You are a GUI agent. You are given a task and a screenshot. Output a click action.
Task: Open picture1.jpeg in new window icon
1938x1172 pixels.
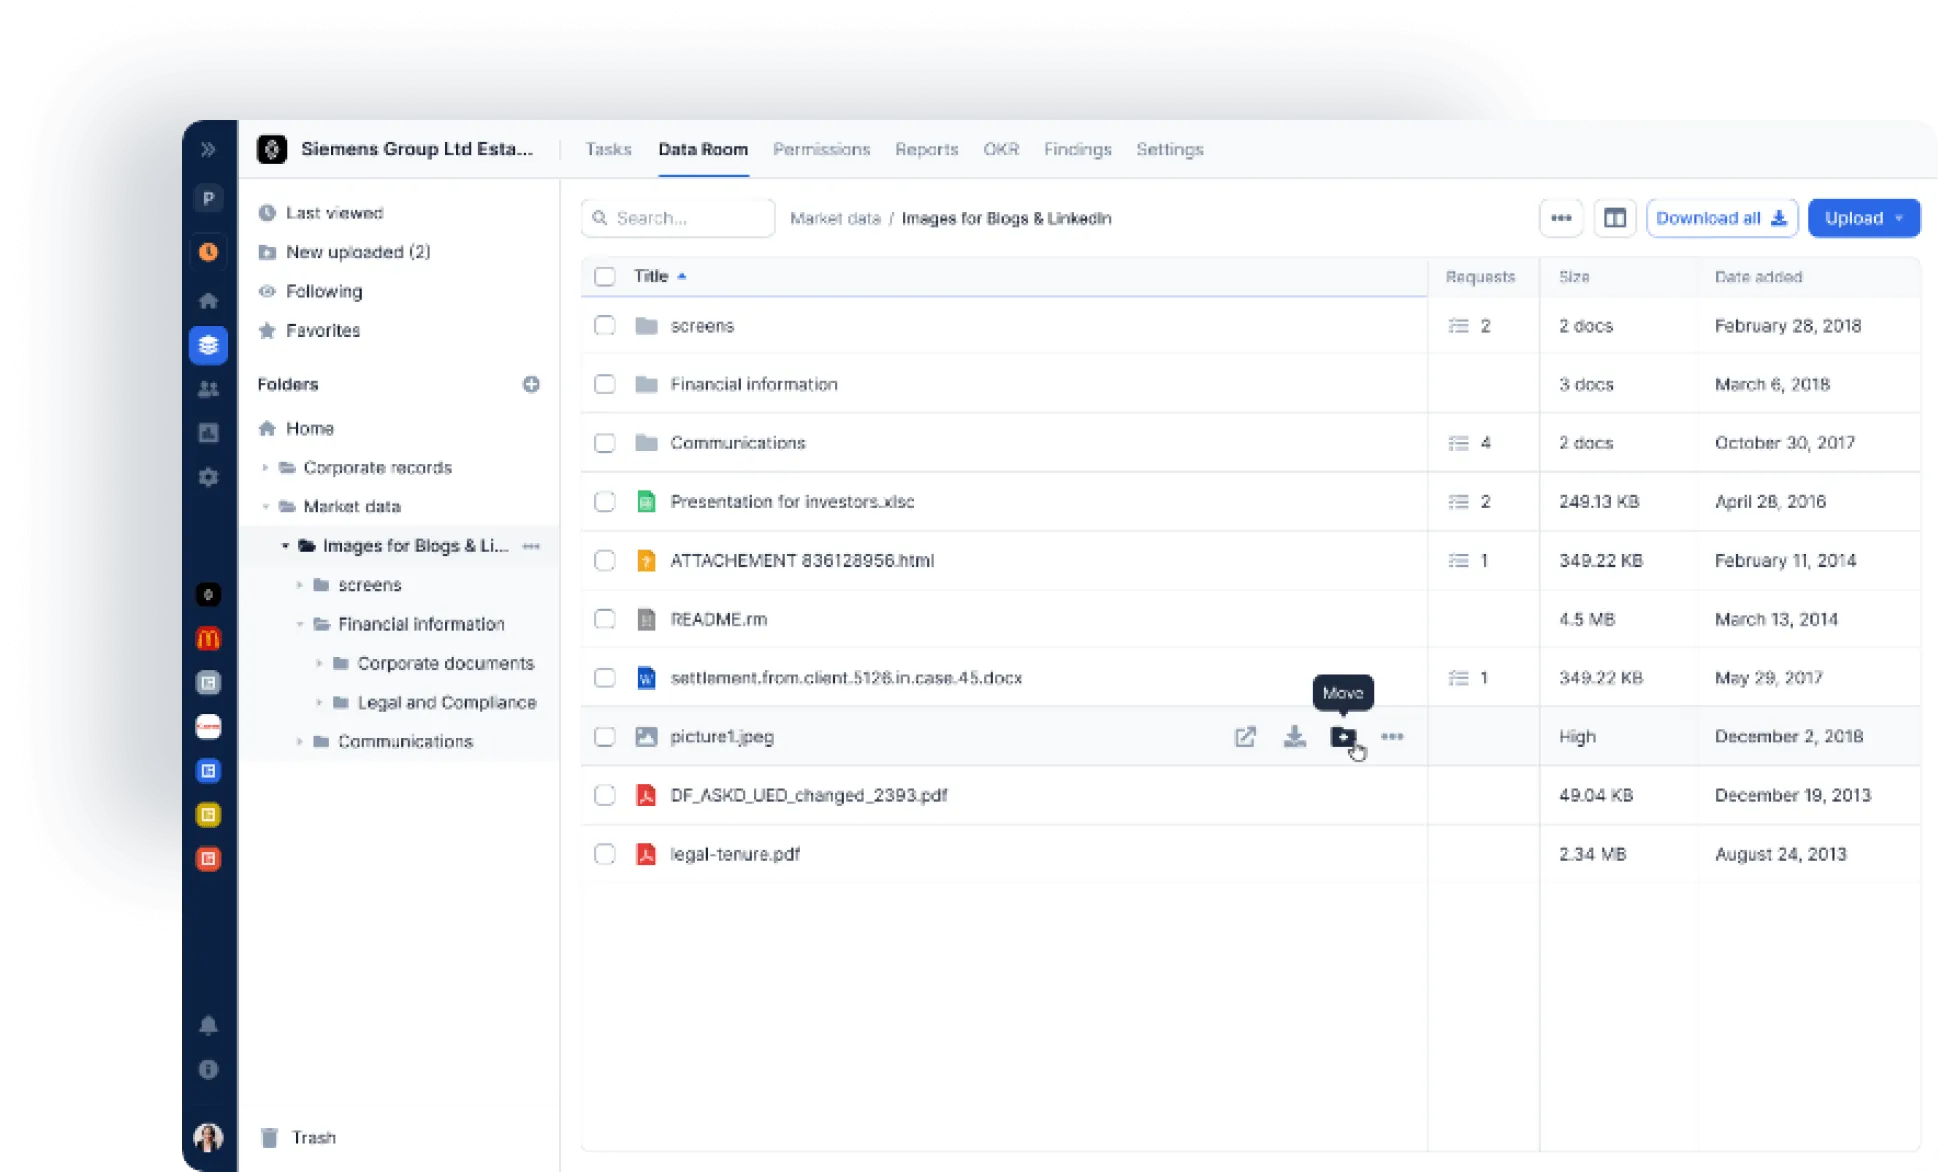[x=1245, y=737]
